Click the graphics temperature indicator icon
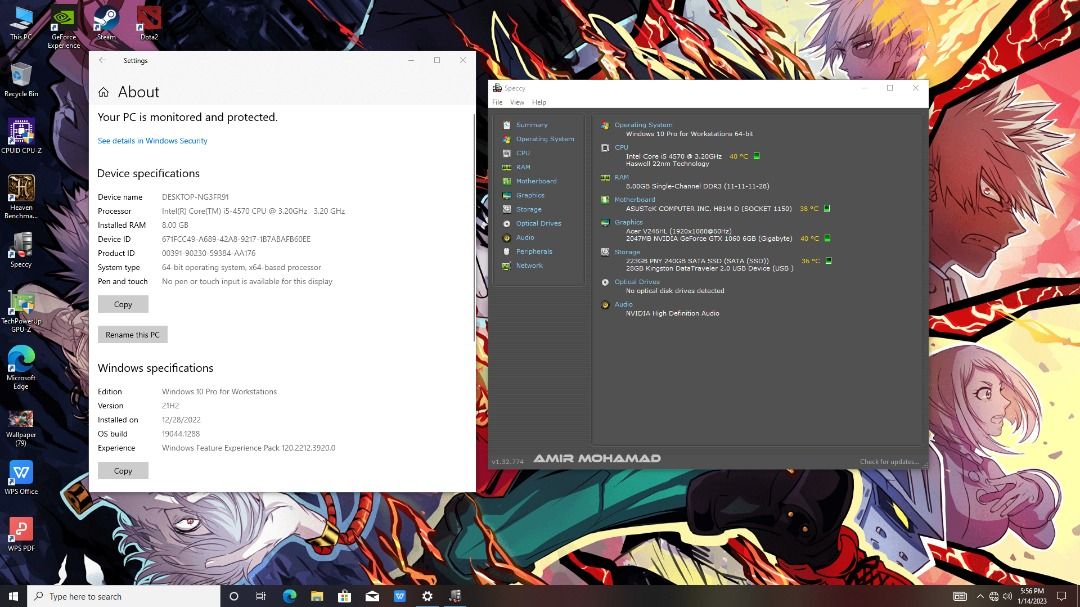Viewport: 1080px width, 607px height. coord(827,238)
